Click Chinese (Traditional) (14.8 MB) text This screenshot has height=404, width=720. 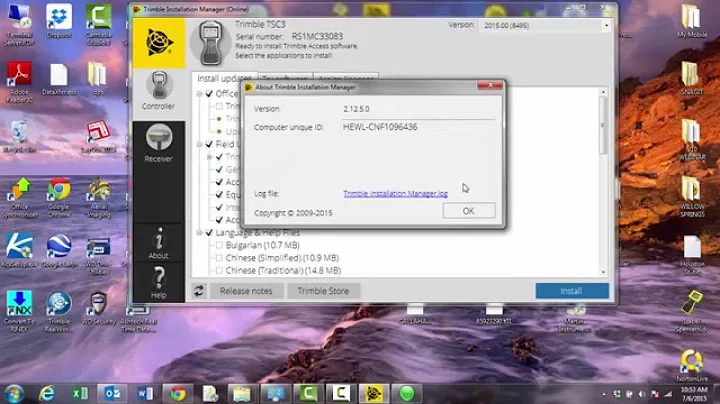click(283, 271)
